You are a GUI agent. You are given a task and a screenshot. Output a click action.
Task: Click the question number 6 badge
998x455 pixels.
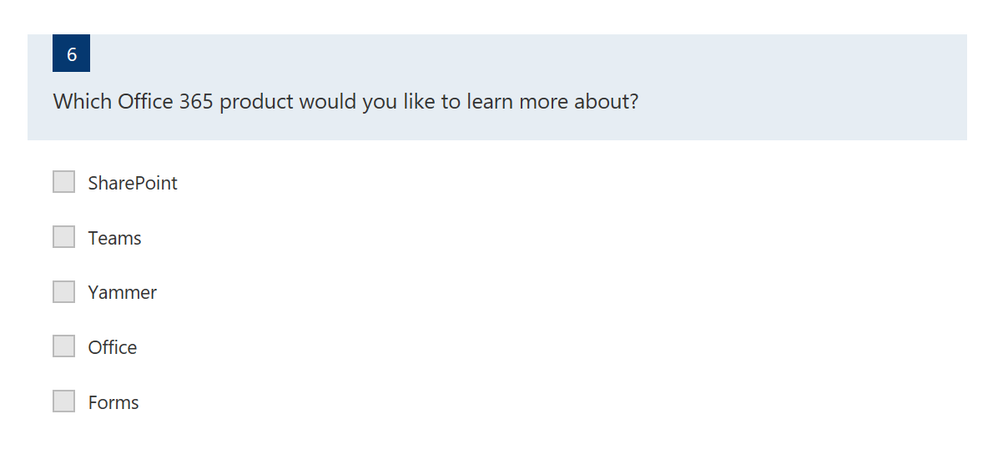click(71, 53)
